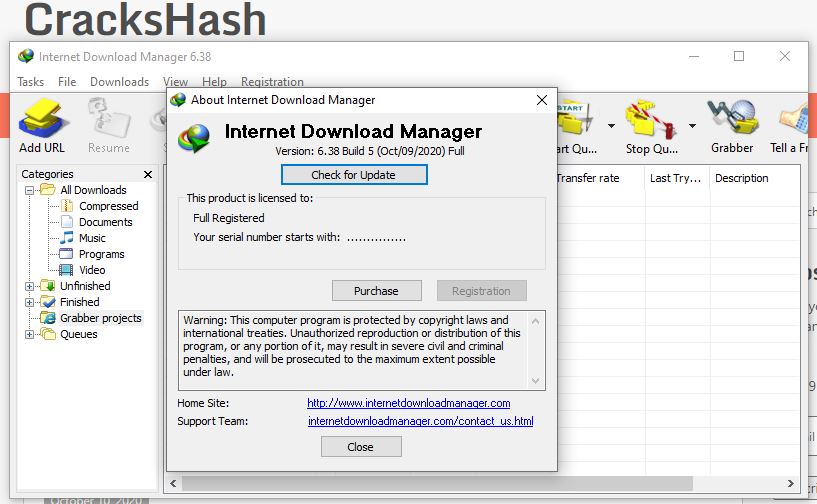The width and height of the screenshot is (817, 504).
Task: Click the Description column header
Action: (742, 178)
